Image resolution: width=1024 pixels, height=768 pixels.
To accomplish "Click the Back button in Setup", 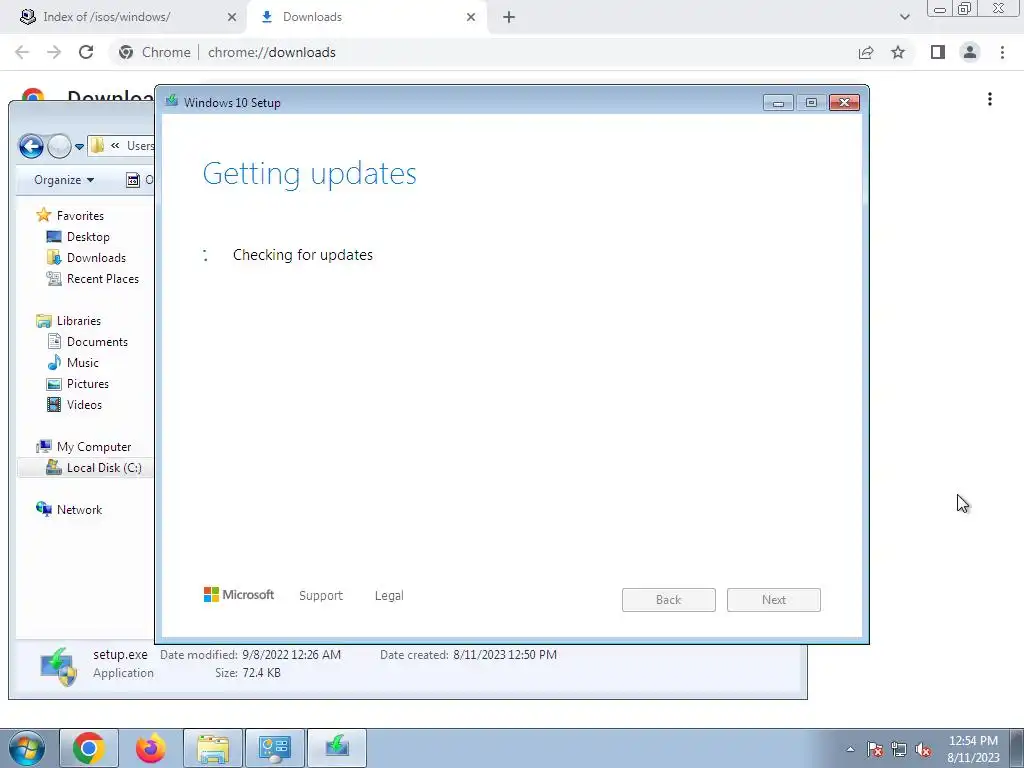I will click(x=669, y=600).
